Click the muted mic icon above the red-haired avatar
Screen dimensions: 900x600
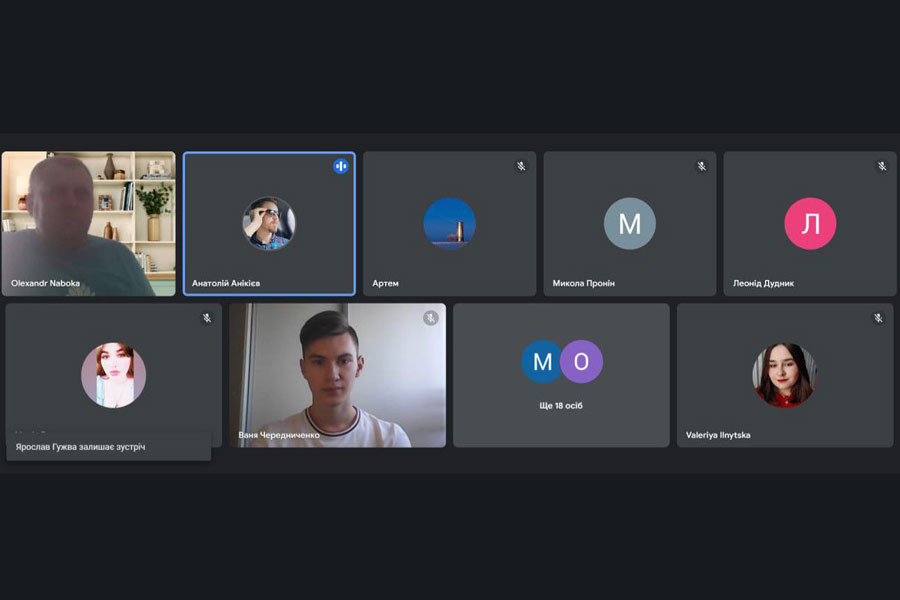click(207, 318)
